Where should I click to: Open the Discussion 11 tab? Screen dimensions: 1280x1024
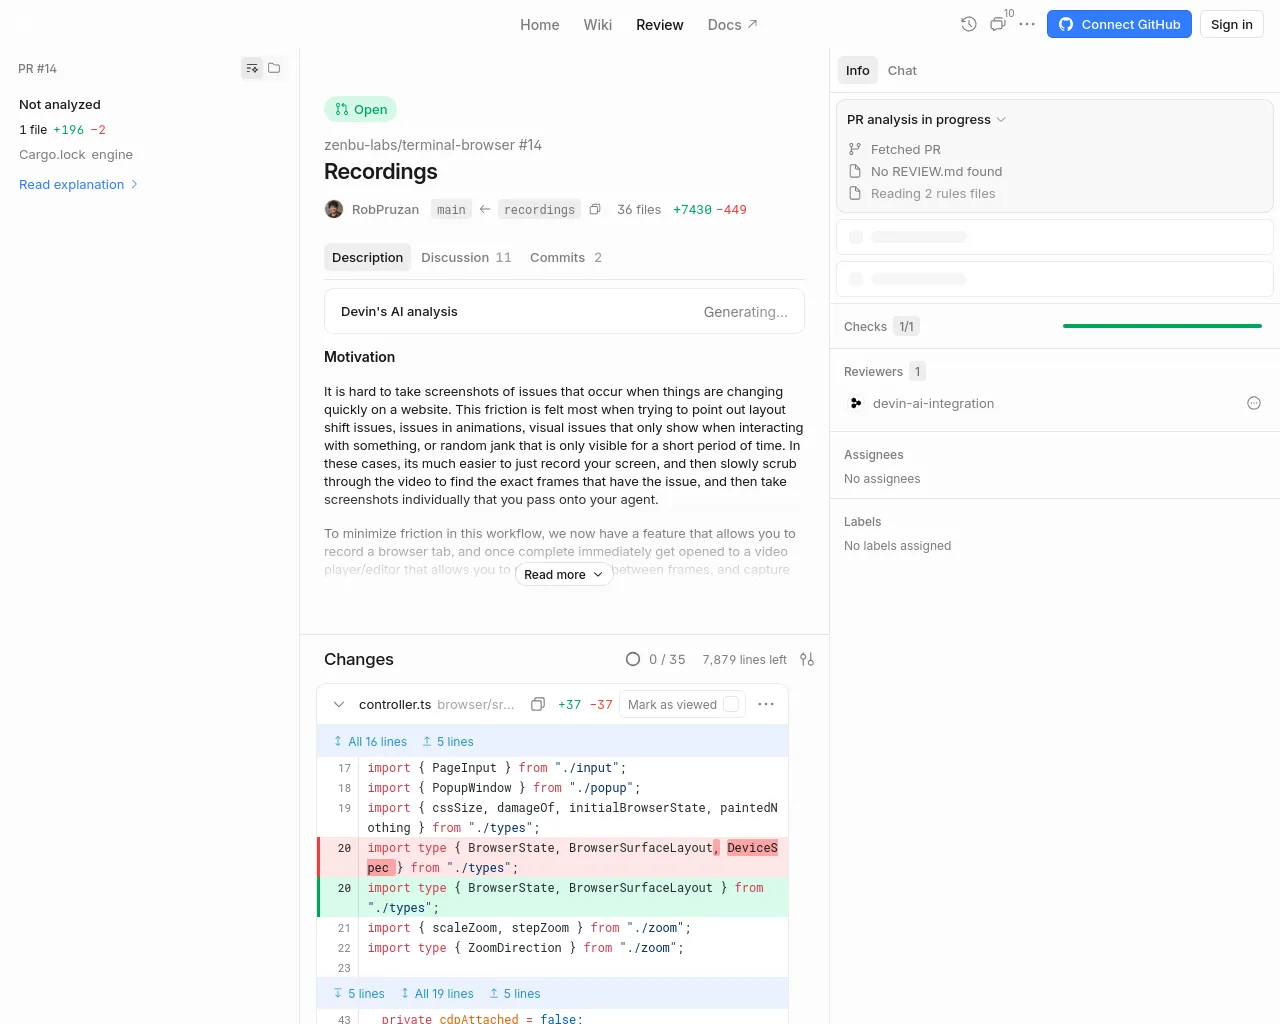pos(466,257)
